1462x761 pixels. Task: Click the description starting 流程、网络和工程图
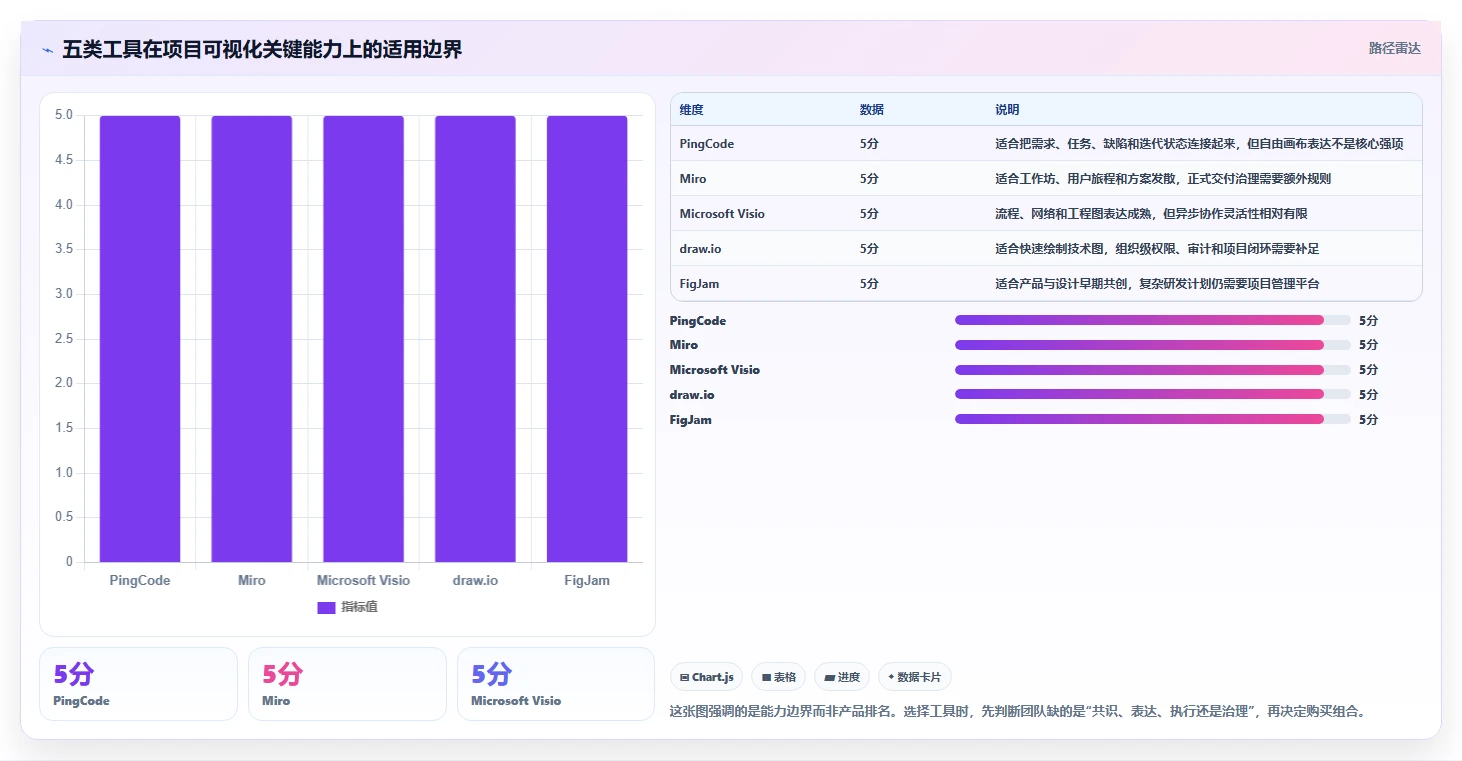[x=1151, y=214]
